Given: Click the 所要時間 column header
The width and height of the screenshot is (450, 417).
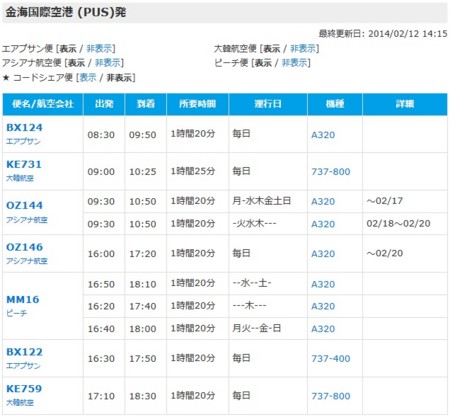Looking at the screenshot, I should (197, 104).
